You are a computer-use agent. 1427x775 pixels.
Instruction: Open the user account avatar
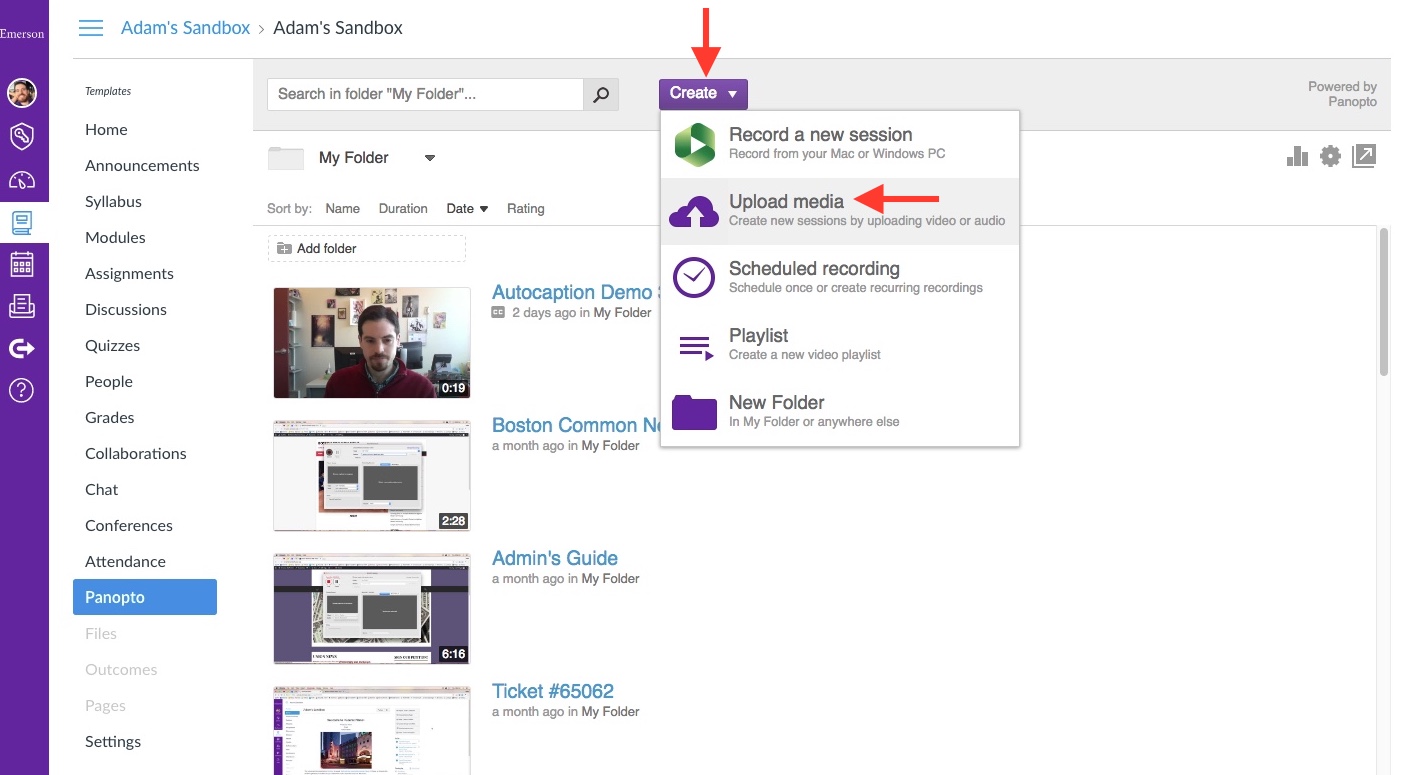pos(22,93)
